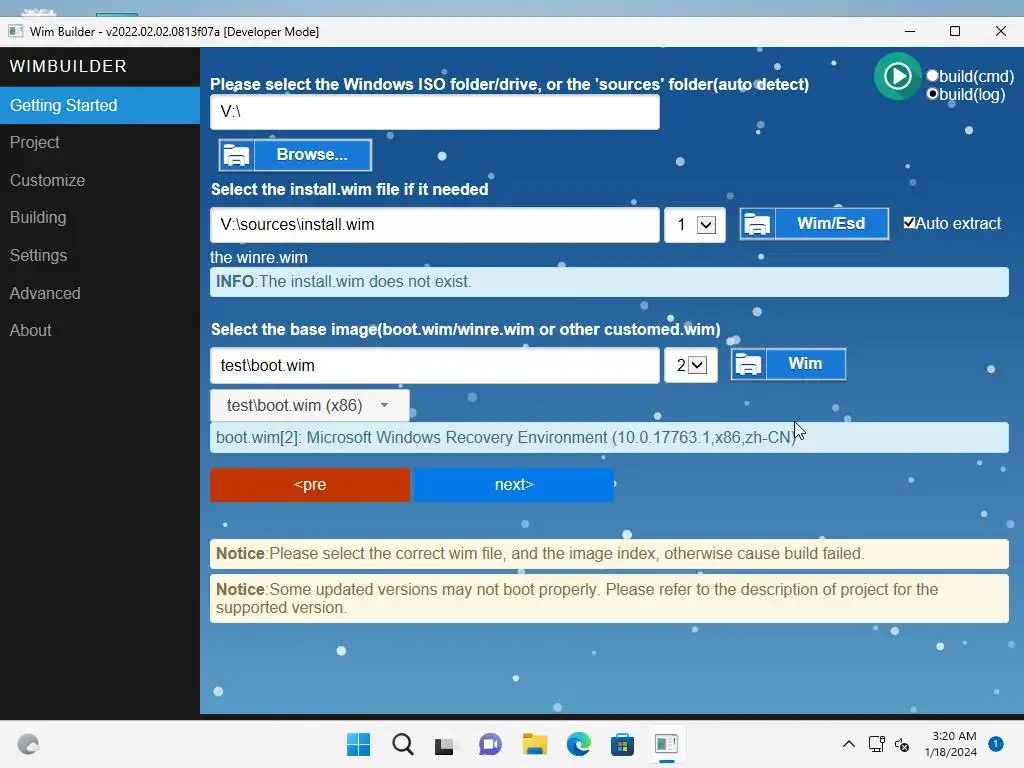Click the green build play icon
Image resolution: width=1024 pixels, height=768 pixels.
pos(897,76)
